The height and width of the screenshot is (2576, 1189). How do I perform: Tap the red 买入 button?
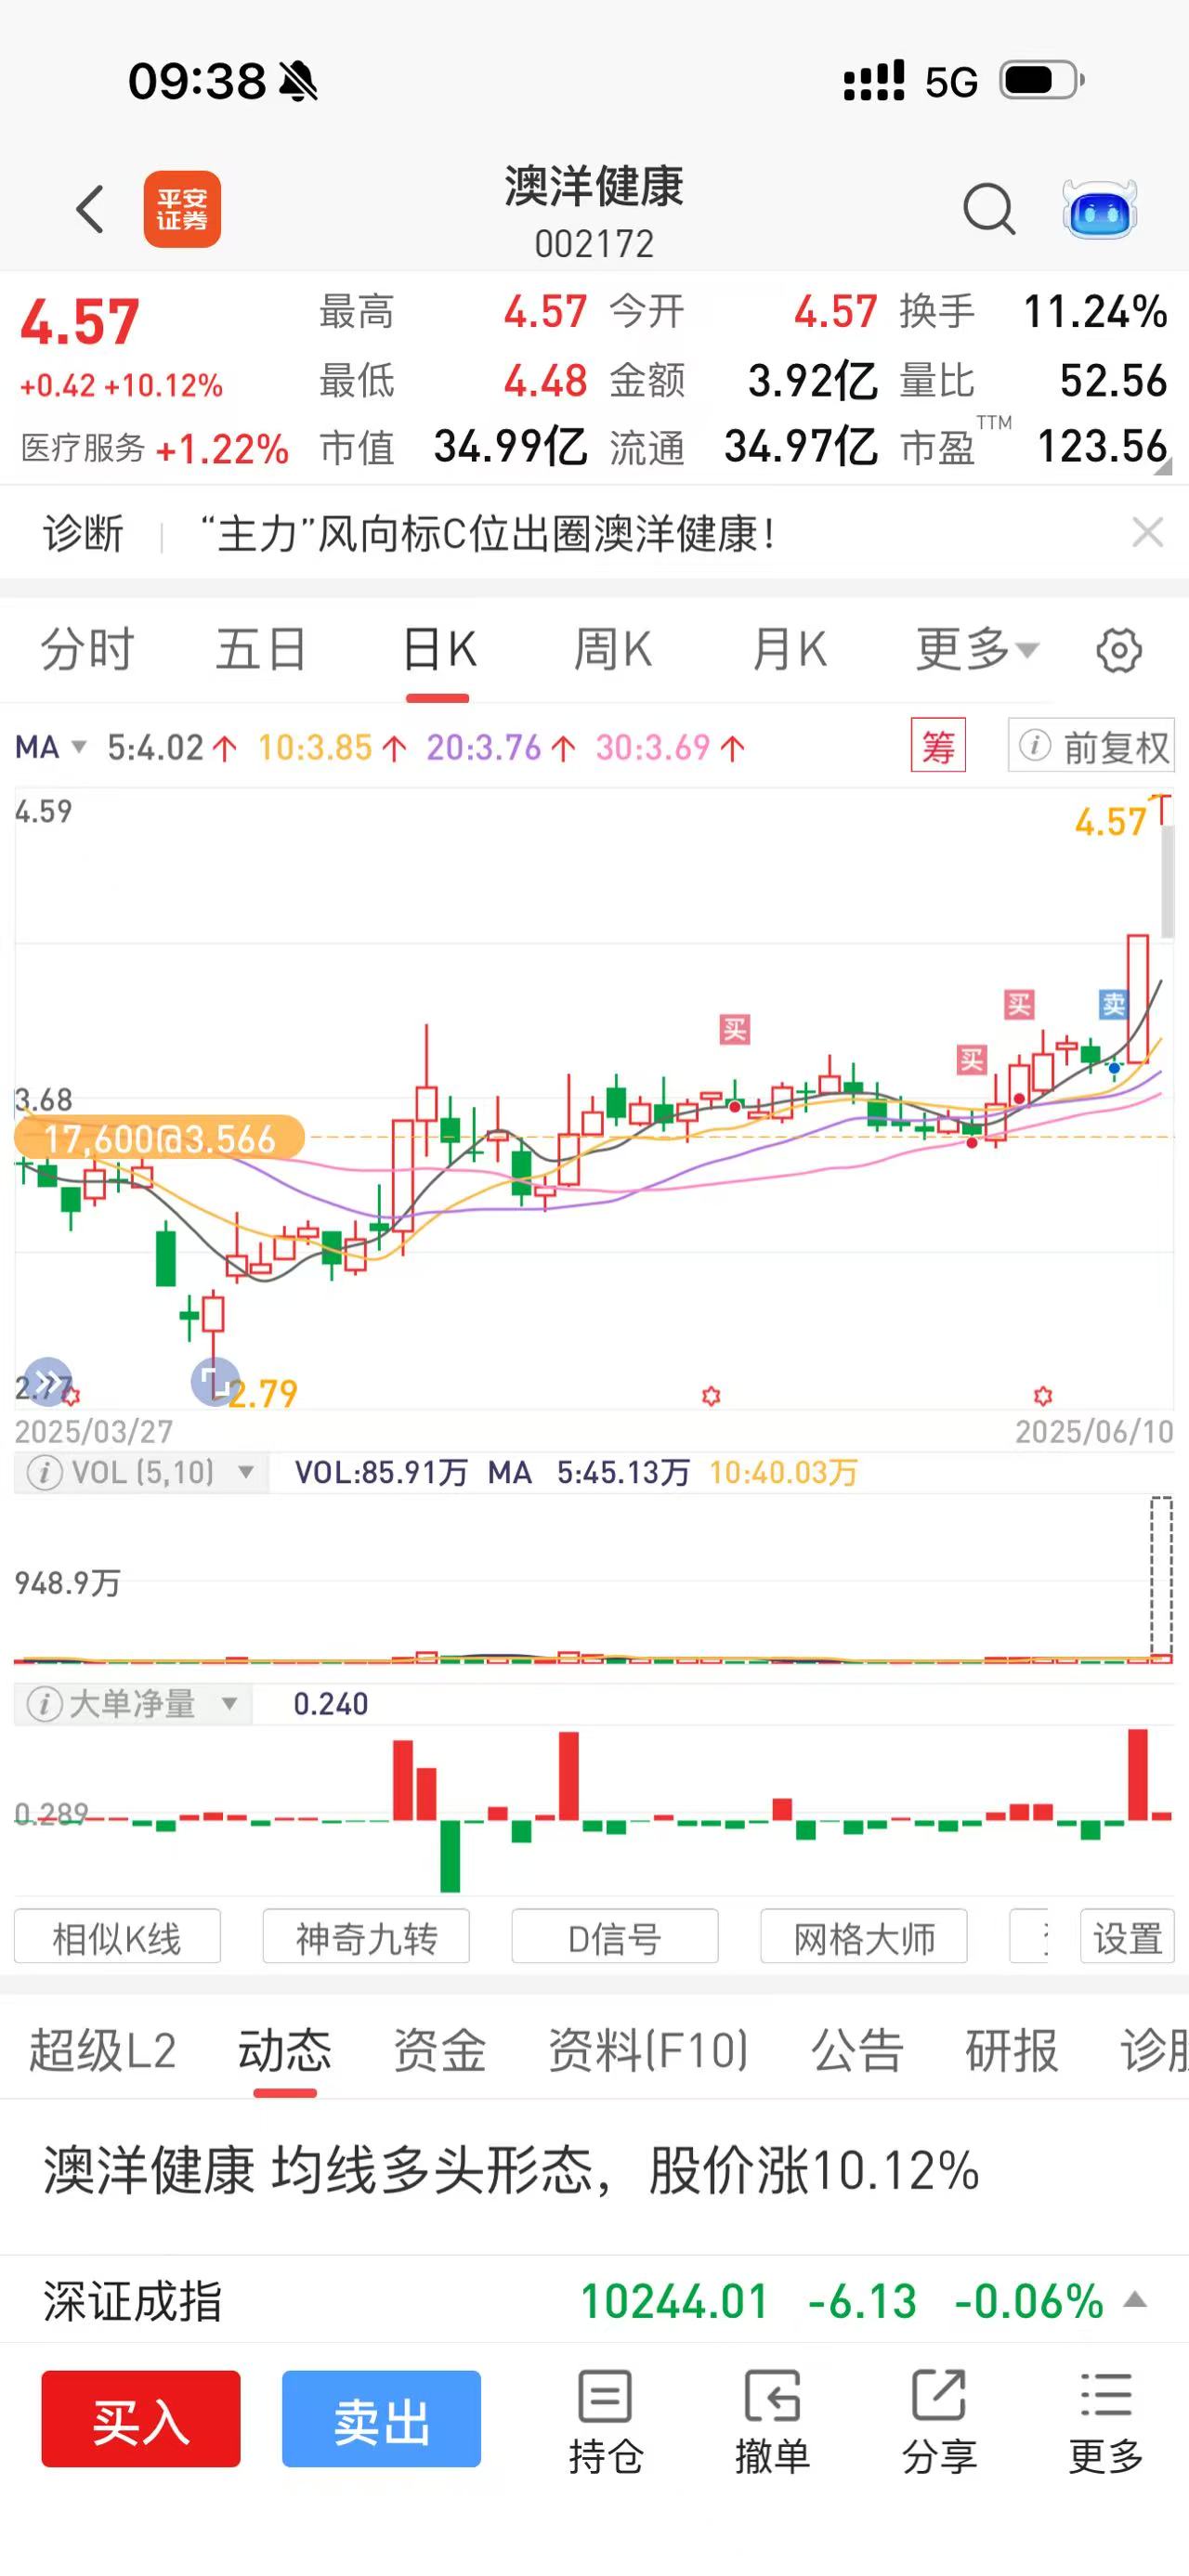point(141,2419)
